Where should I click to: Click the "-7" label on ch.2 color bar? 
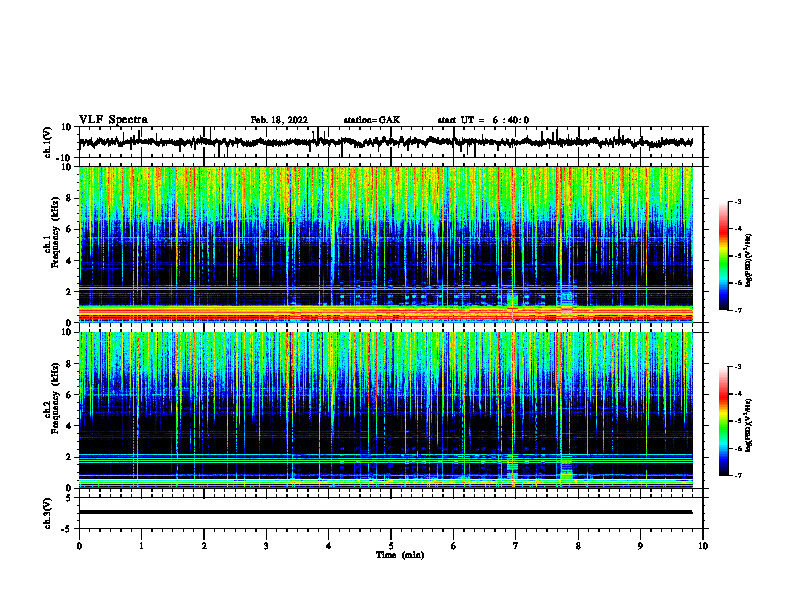[x=737, y=476]
